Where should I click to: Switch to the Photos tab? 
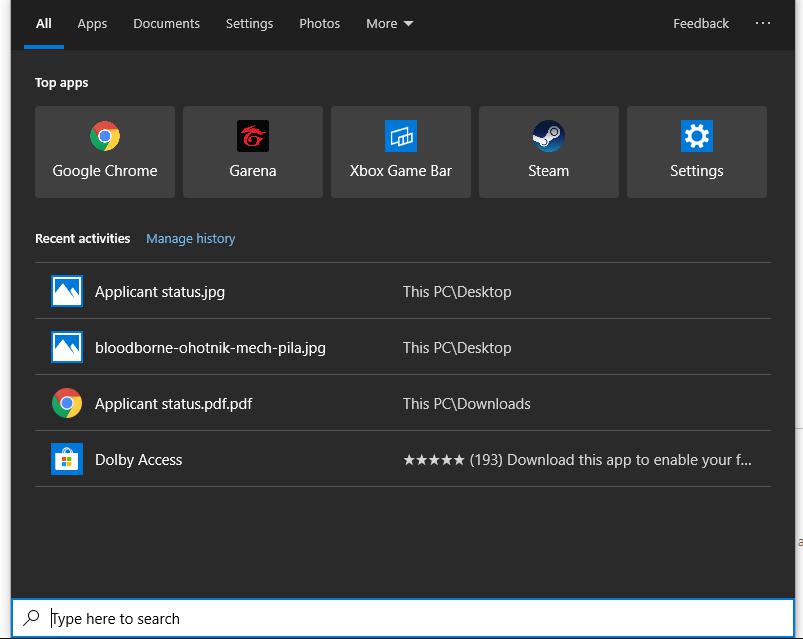319,23
